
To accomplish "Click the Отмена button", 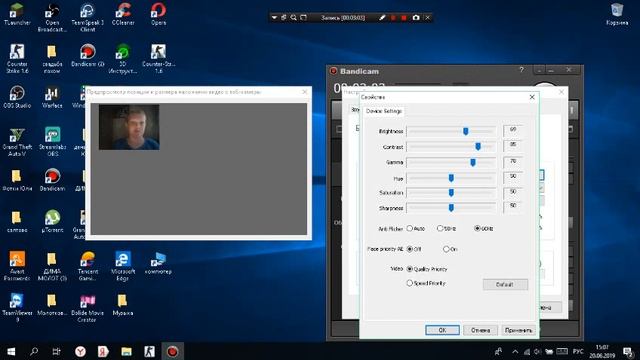I will [480, 330].
